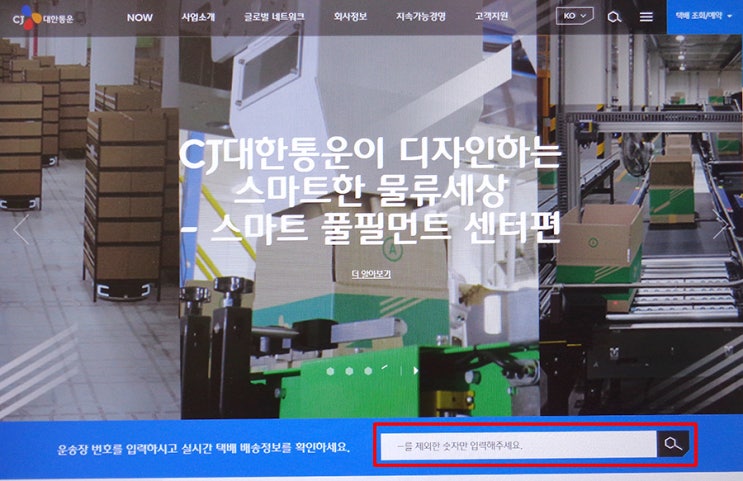Follow the 더 알아보기 link
743x481 pixels.
click(x=371, y=274)
